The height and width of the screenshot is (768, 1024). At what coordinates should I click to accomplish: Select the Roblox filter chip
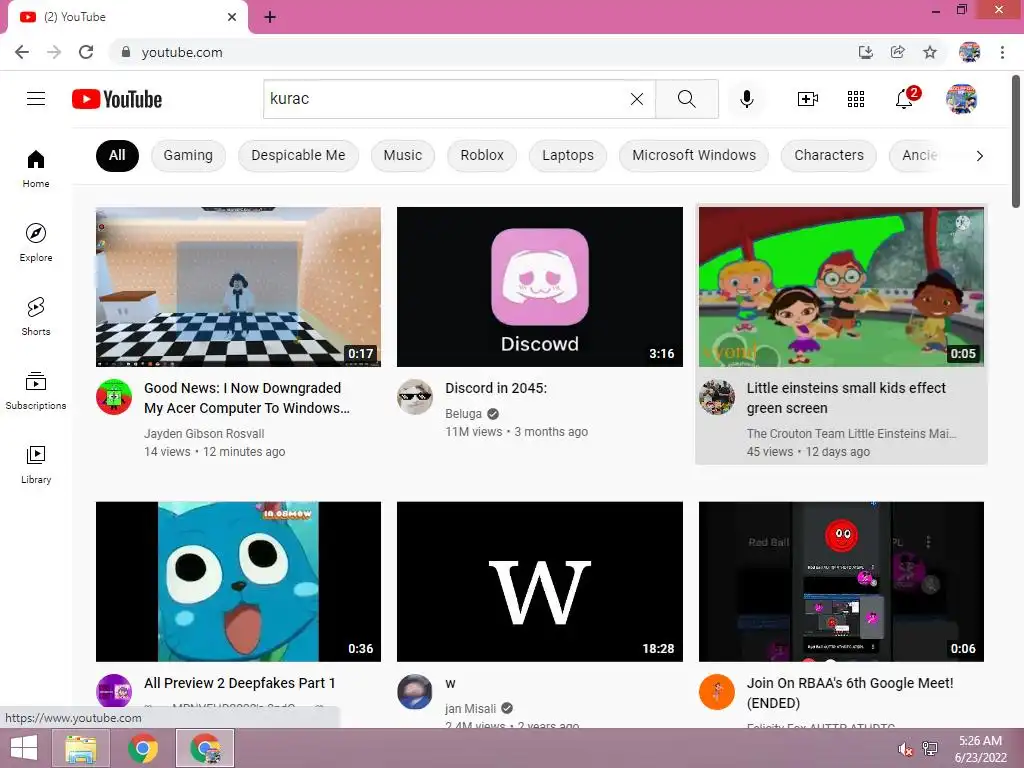click(x=482, y=155)
